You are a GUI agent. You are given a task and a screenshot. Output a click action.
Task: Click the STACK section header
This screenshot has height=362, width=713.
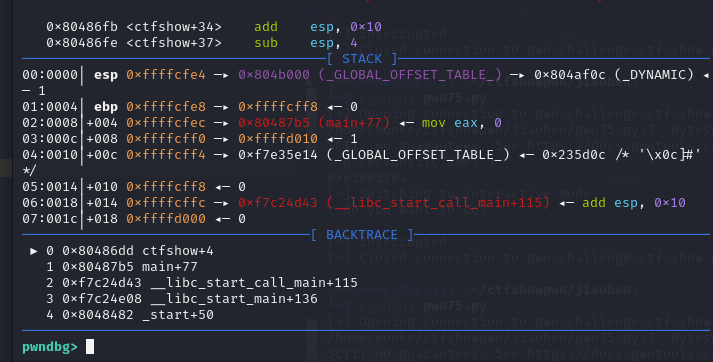[362, 59]
